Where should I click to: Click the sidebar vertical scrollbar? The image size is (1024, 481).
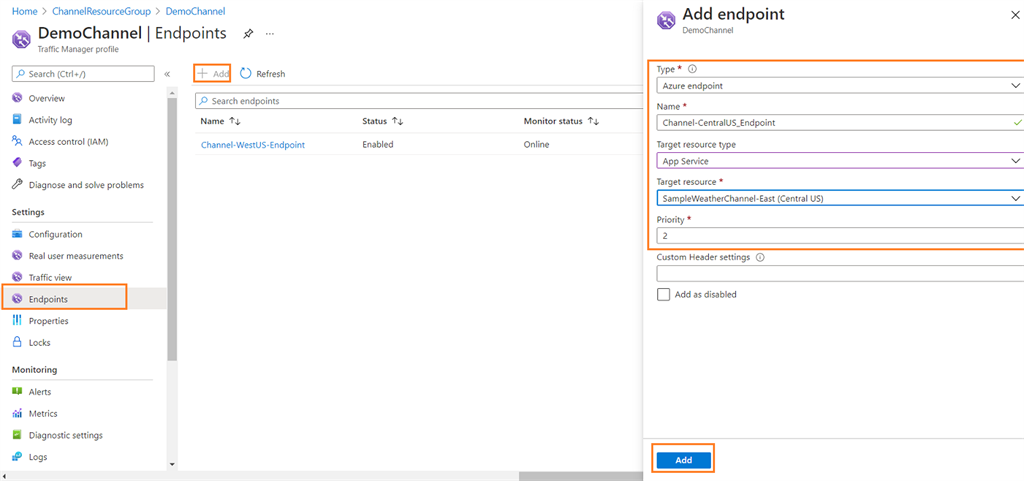[x=172, y=228]
